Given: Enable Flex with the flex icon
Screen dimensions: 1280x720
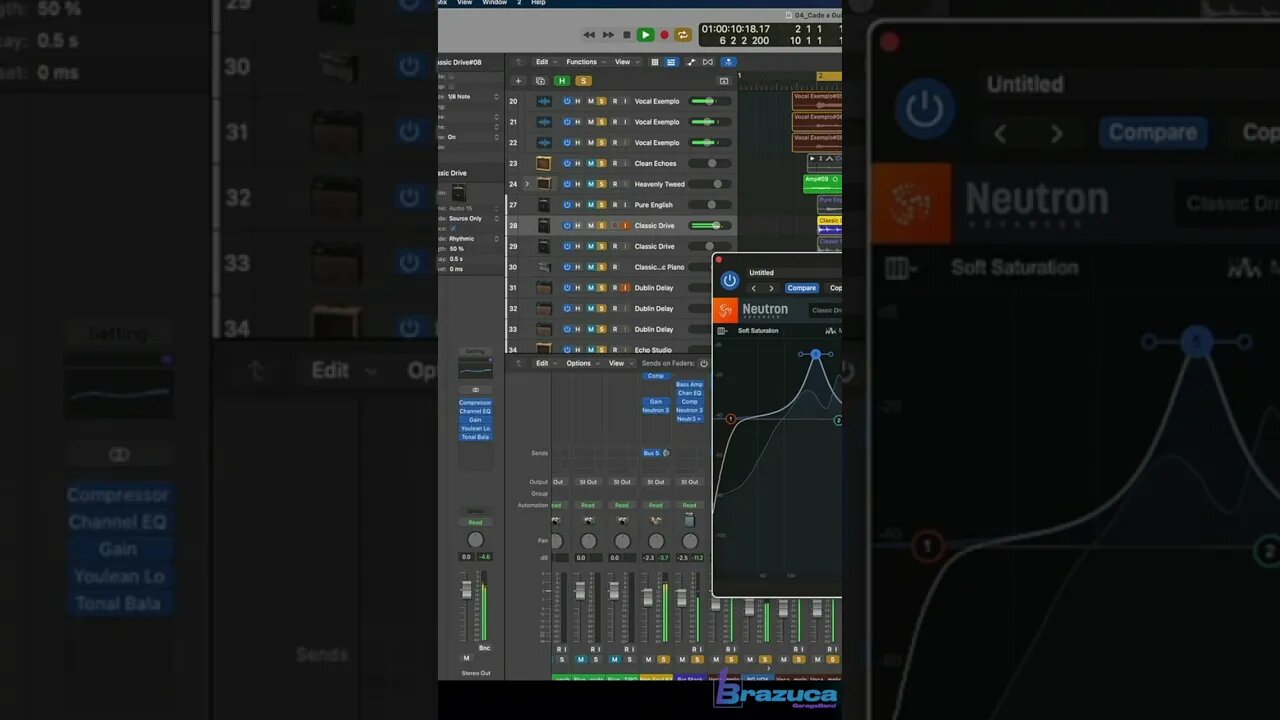Looking at the screenshot, I should click(x=707, y=62).
